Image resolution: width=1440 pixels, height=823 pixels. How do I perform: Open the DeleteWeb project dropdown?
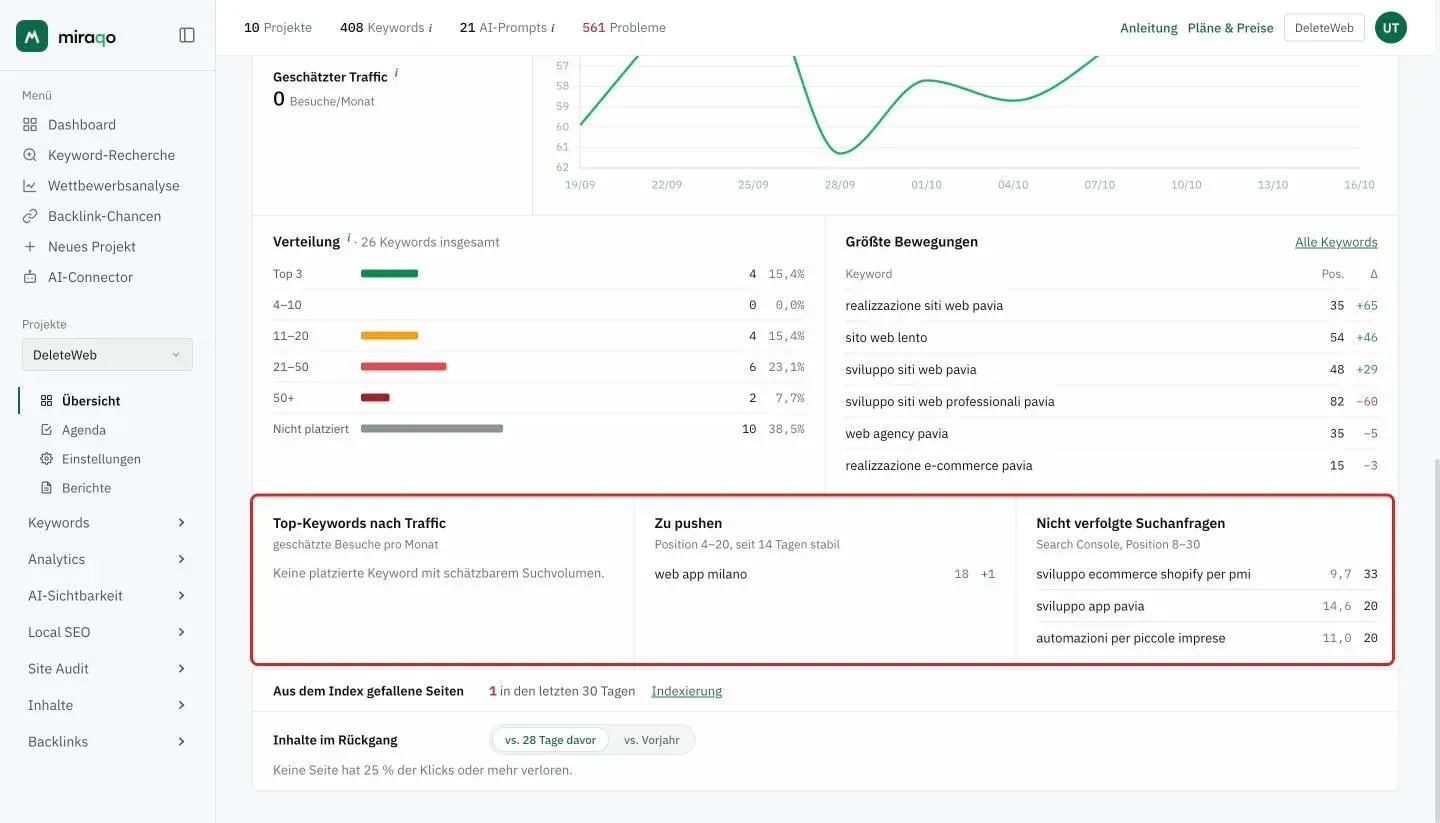pyautogui.click(x=107, y=354)
